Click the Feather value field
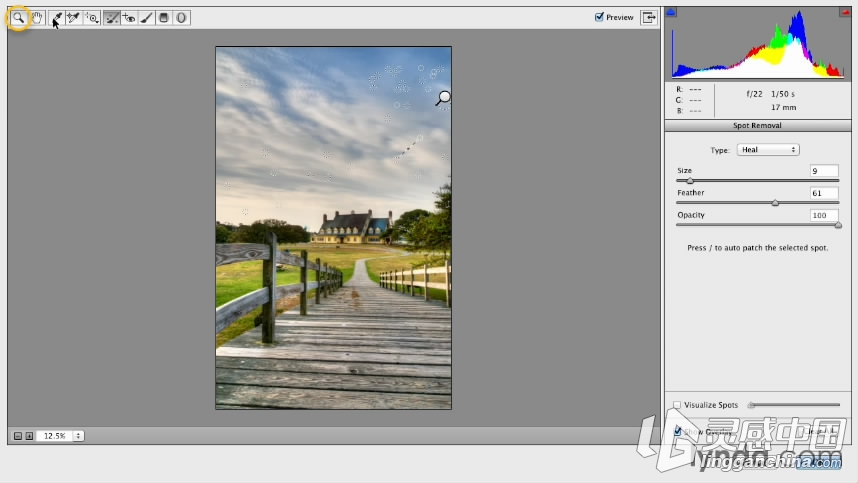Image resolution: width=858 pixels, height=483 pixels. (824, 193)
